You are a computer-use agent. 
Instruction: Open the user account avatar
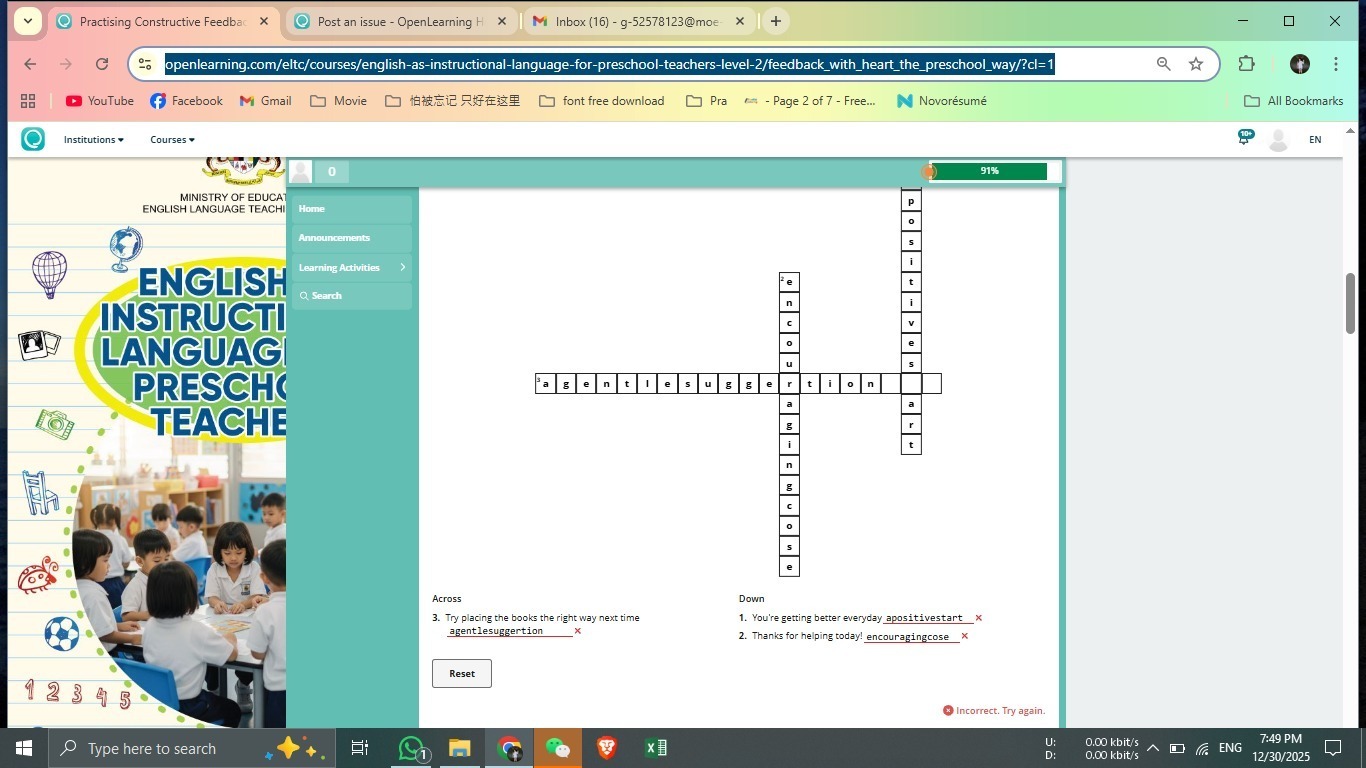point(1278,140)
